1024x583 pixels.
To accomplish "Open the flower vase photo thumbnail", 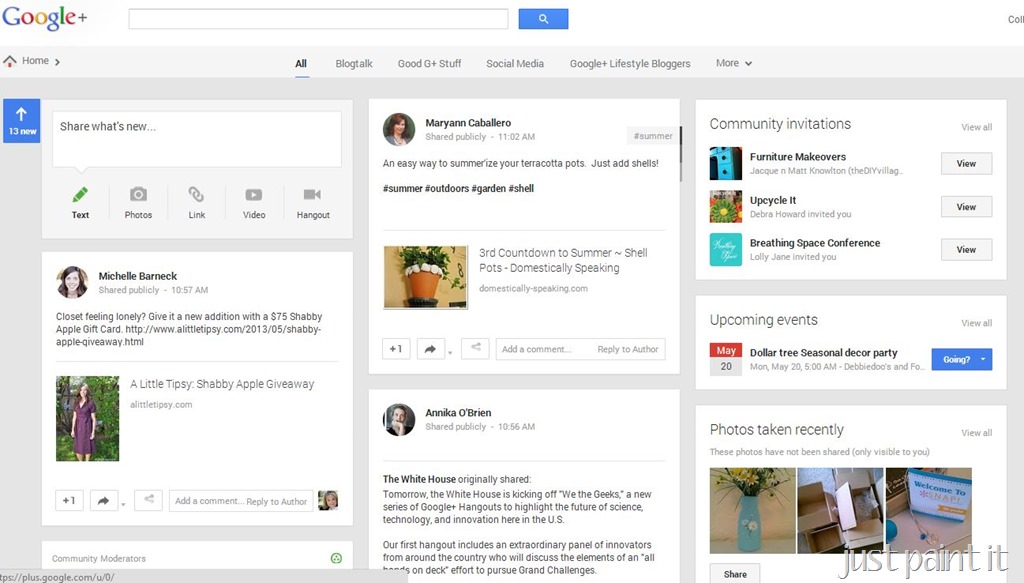I will click(x=752, y=511).
